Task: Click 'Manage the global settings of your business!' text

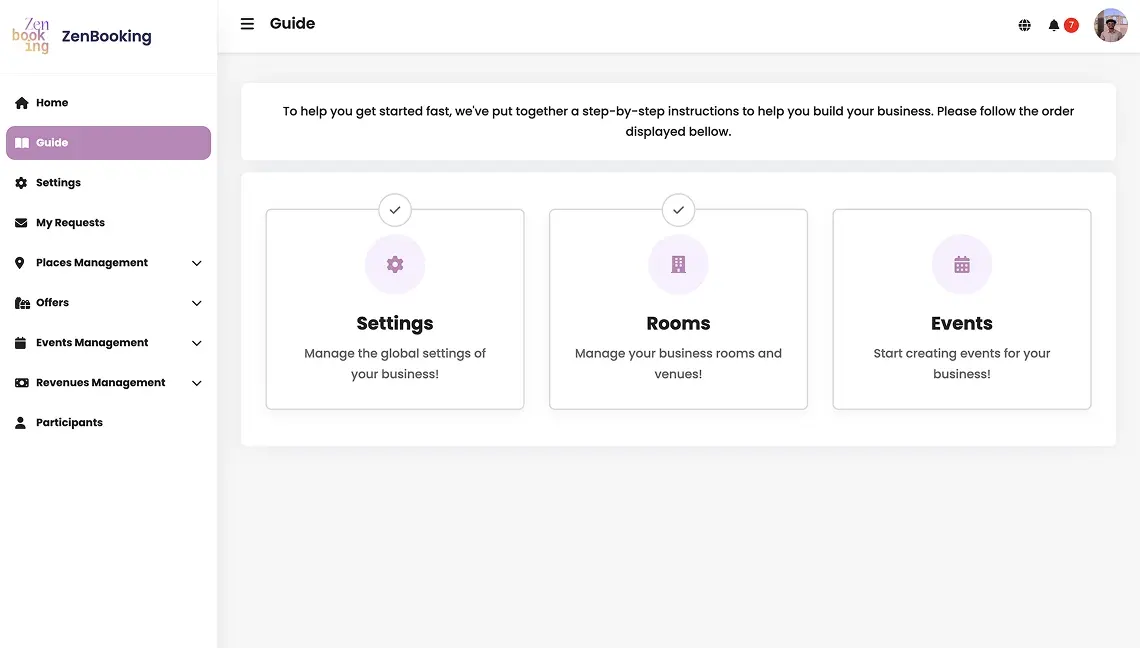Action: pyautogui.click(x=395, y=364)
